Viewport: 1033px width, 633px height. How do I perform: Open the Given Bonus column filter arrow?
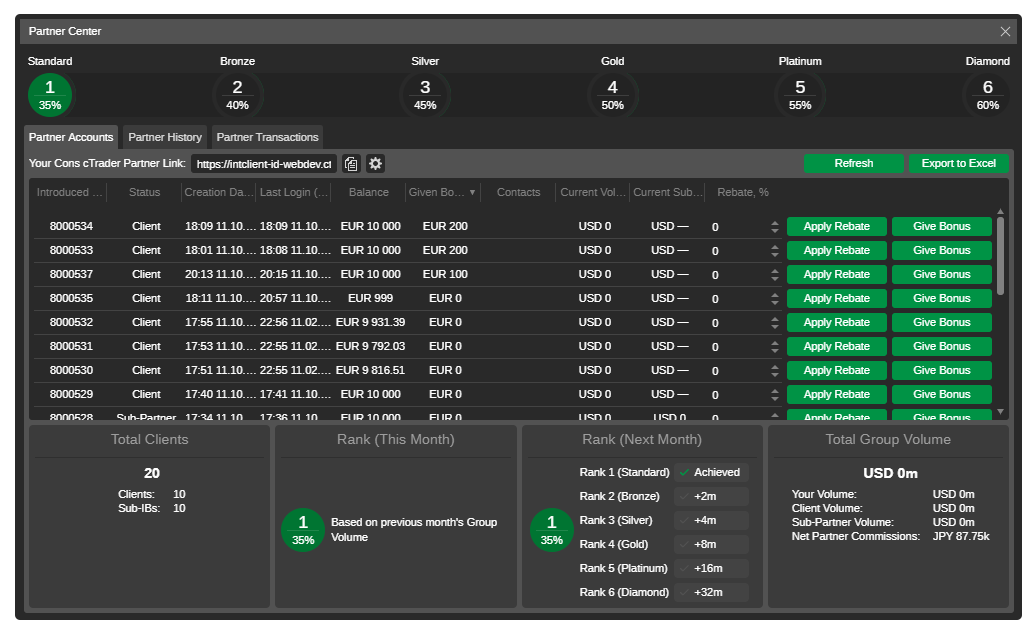[x=472, y=192]
